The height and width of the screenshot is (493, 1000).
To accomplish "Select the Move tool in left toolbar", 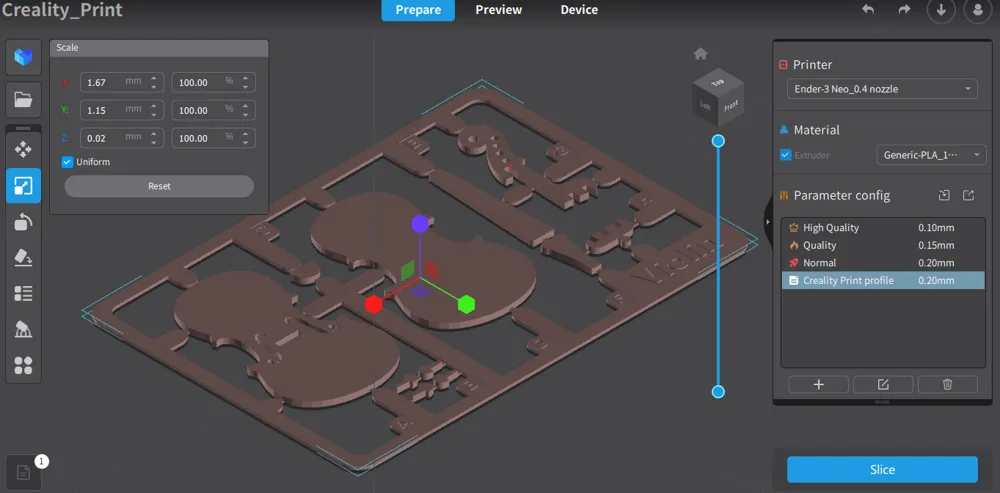I will (23, 149).
